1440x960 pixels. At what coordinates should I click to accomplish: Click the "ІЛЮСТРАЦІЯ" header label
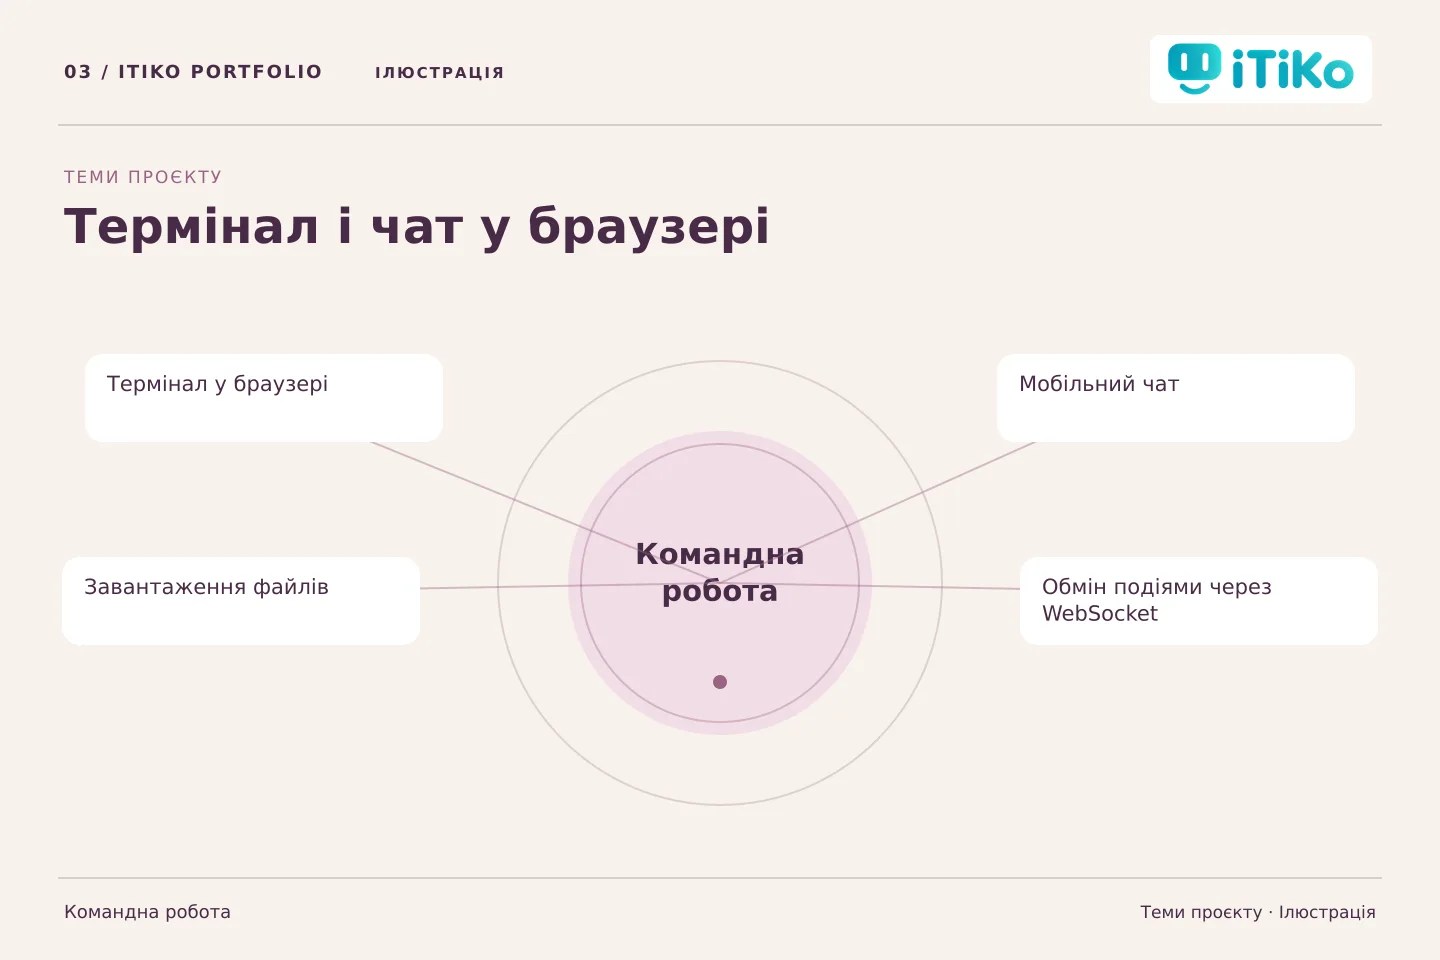440,72
